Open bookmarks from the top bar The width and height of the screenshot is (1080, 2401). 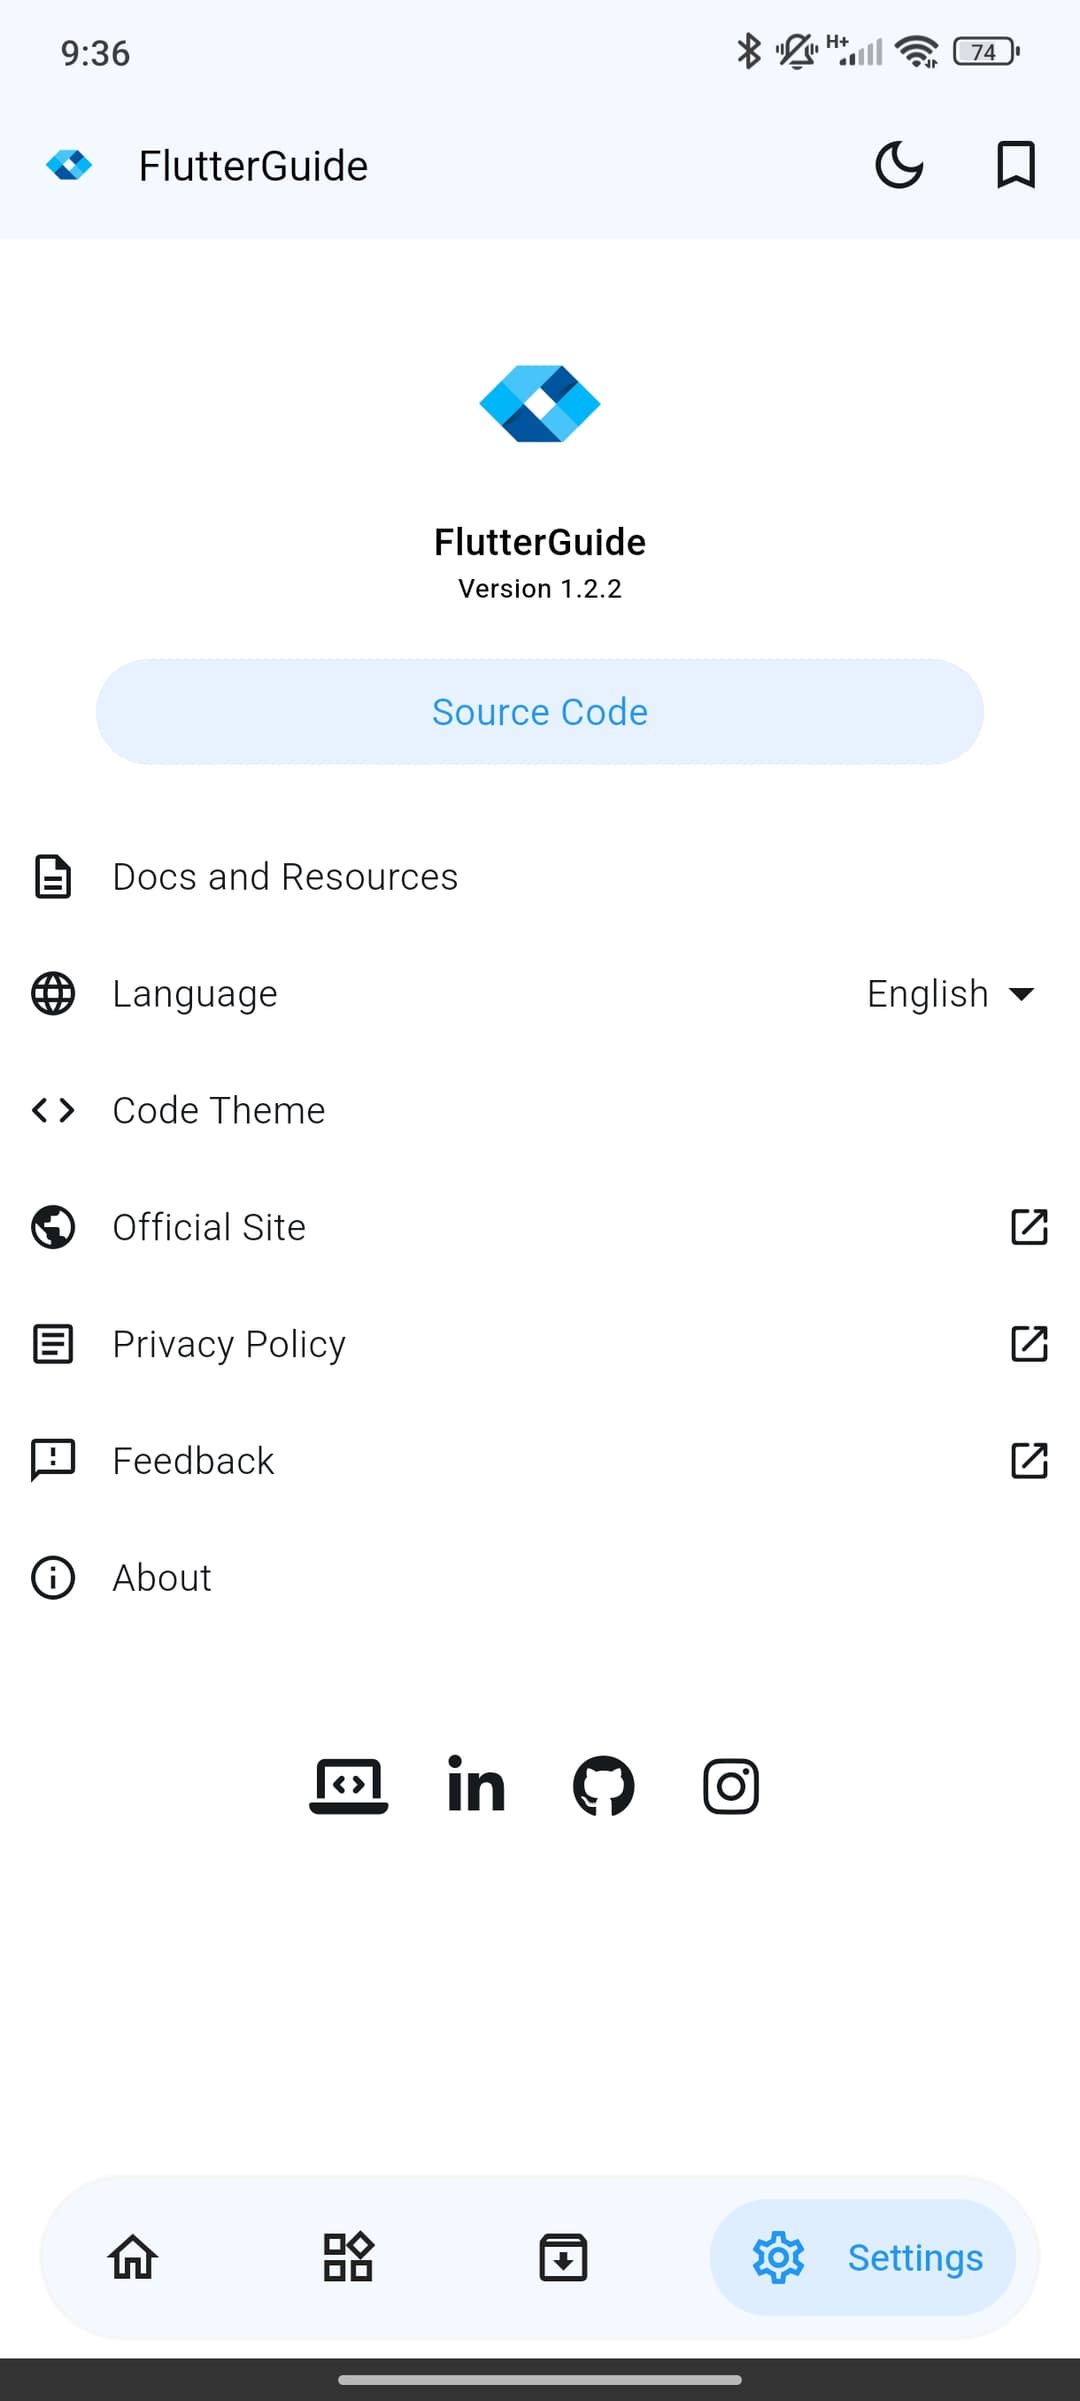[1016, 165]
